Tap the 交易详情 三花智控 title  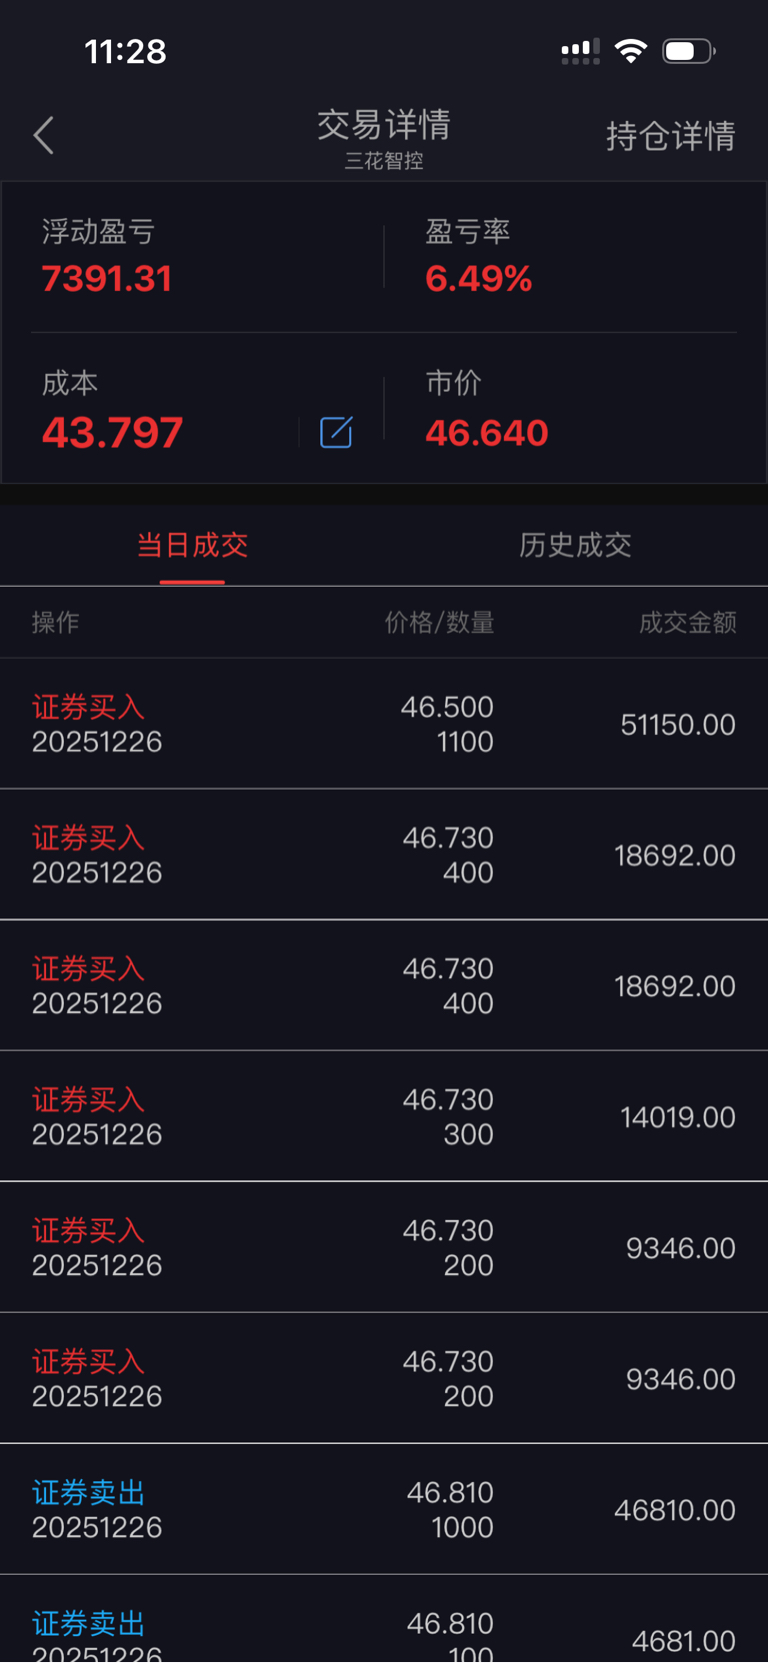tap(384, 138)
